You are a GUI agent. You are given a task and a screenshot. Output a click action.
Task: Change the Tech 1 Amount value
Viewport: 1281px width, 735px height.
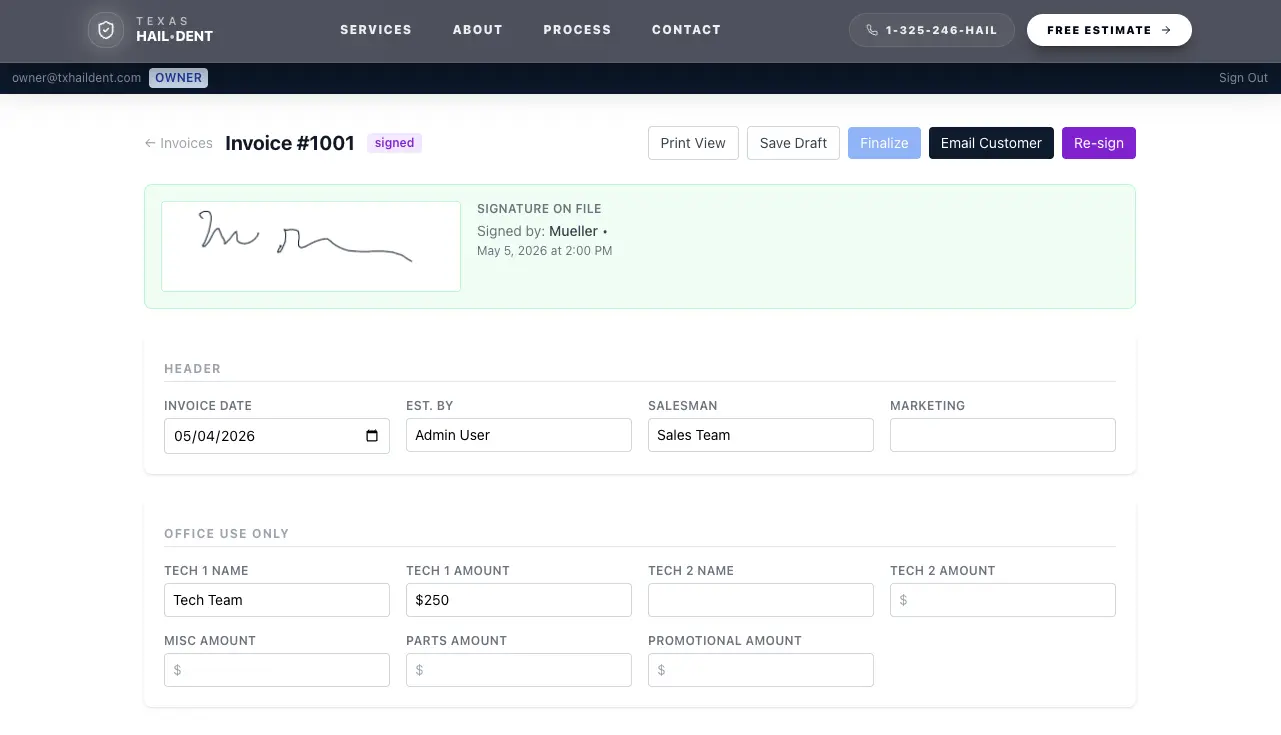(x=519, y=600)
